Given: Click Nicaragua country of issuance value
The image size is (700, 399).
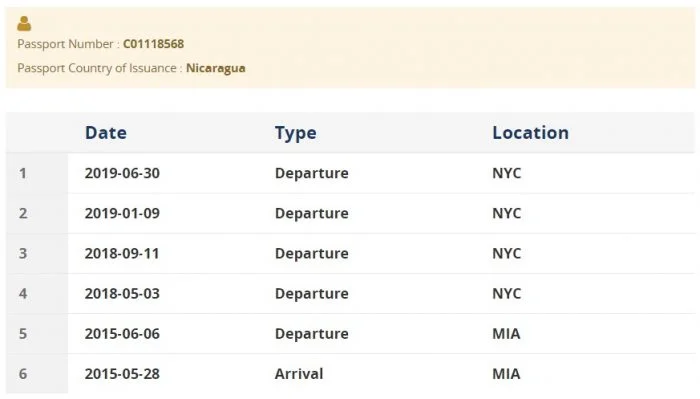Looking at the screenshot, I should (216, 68).
